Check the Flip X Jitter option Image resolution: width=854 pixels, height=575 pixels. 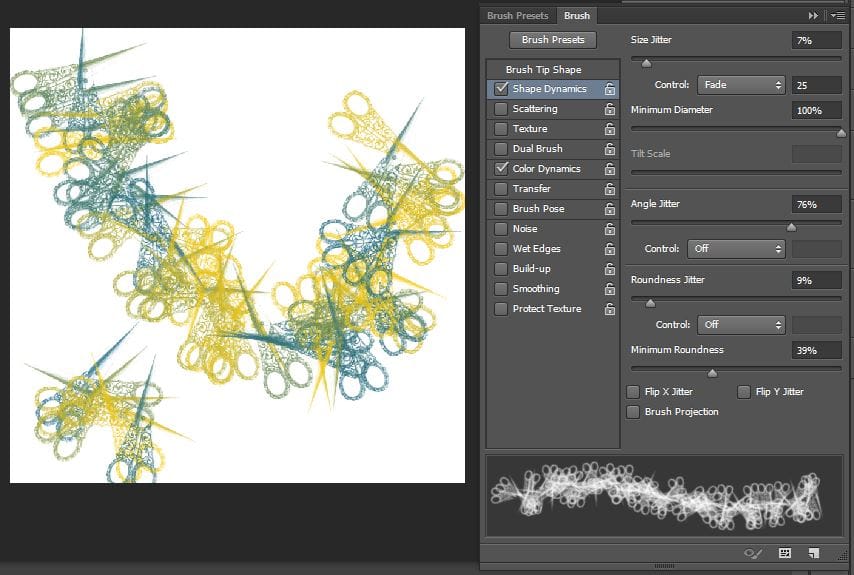[x=633, y=392]
